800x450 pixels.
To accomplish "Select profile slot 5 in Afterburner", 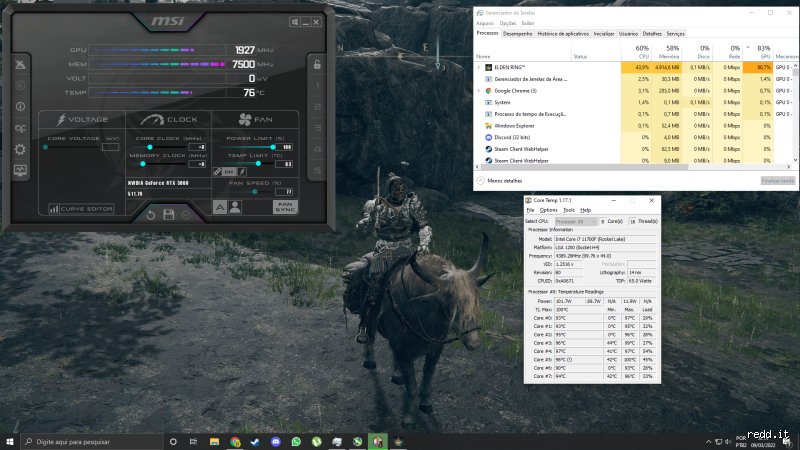I will (x=317, y=170).
